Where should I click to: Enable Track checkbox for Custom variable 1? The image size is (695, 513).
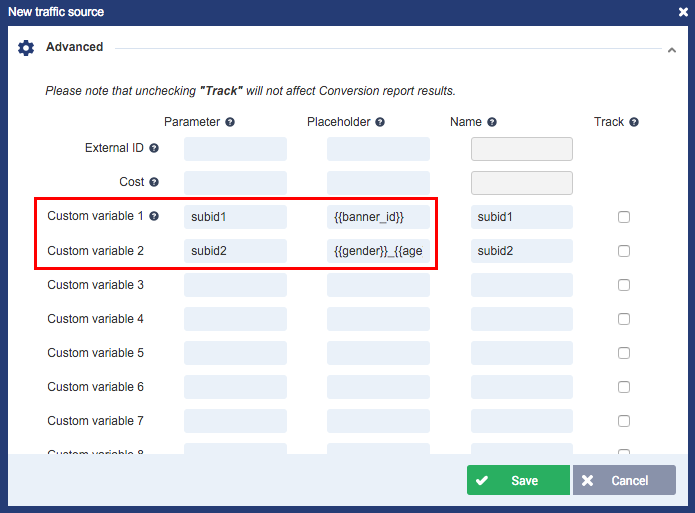tap(624, 217)
